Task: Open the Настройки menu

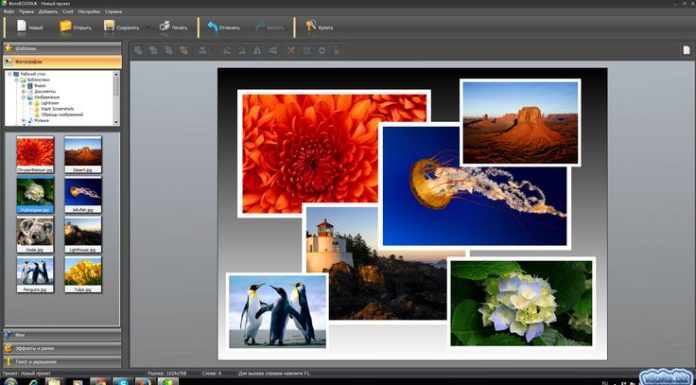Action: (88, 12)
